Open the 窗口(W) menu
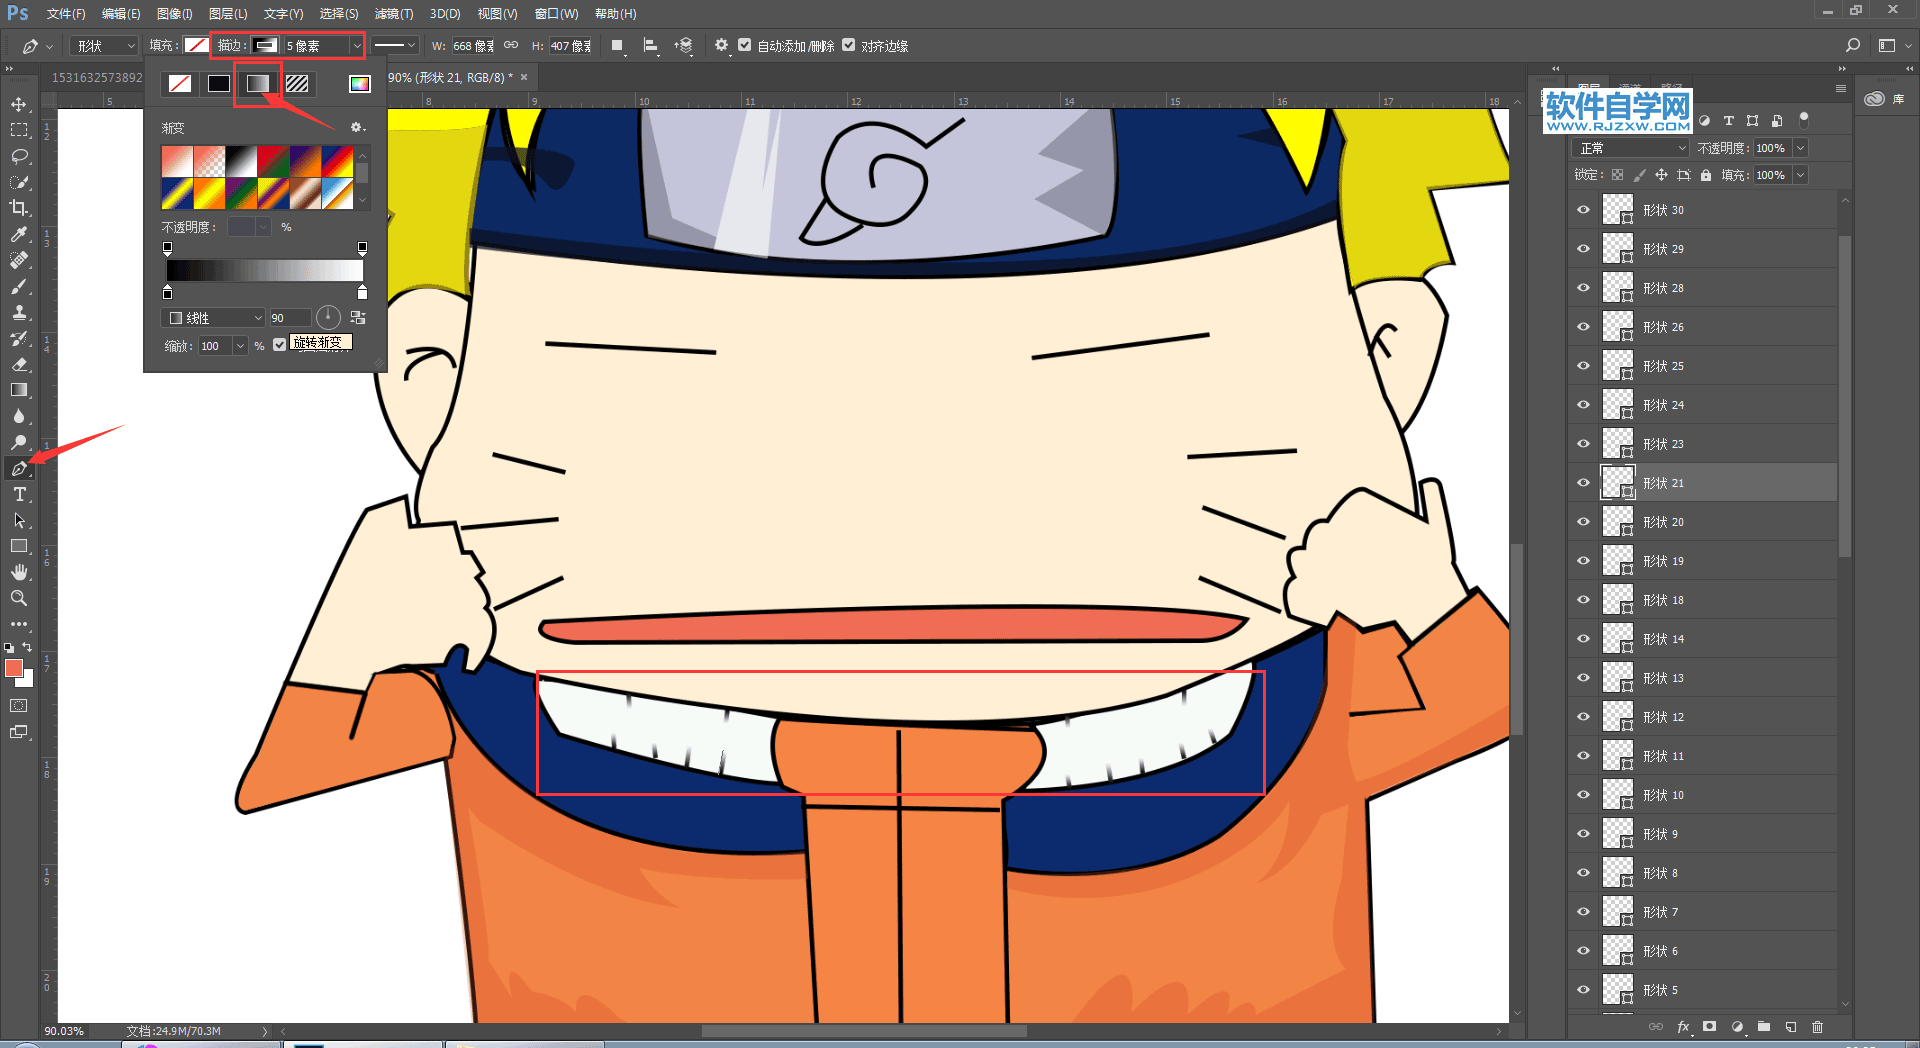Viewport: 1920px width, 1048px height. (x=556, y=14)
